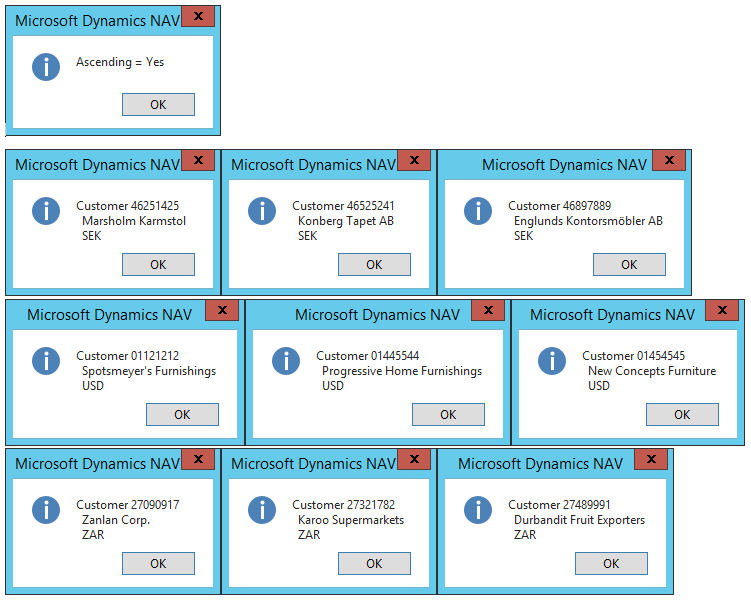Click info icon beside Customer 27321782
This screenshot has width=751, height=601.
point(262,510)
